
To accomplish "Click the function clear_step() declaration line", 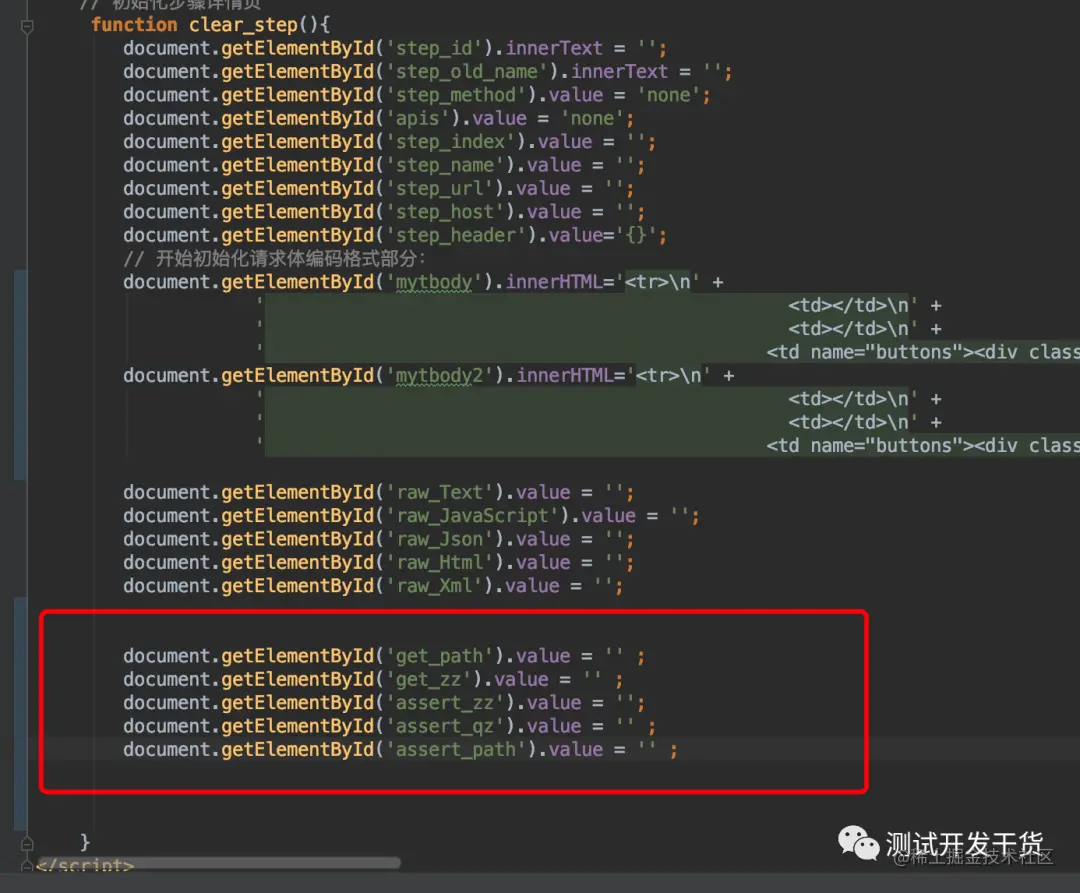I will click(x=211, y=25).
